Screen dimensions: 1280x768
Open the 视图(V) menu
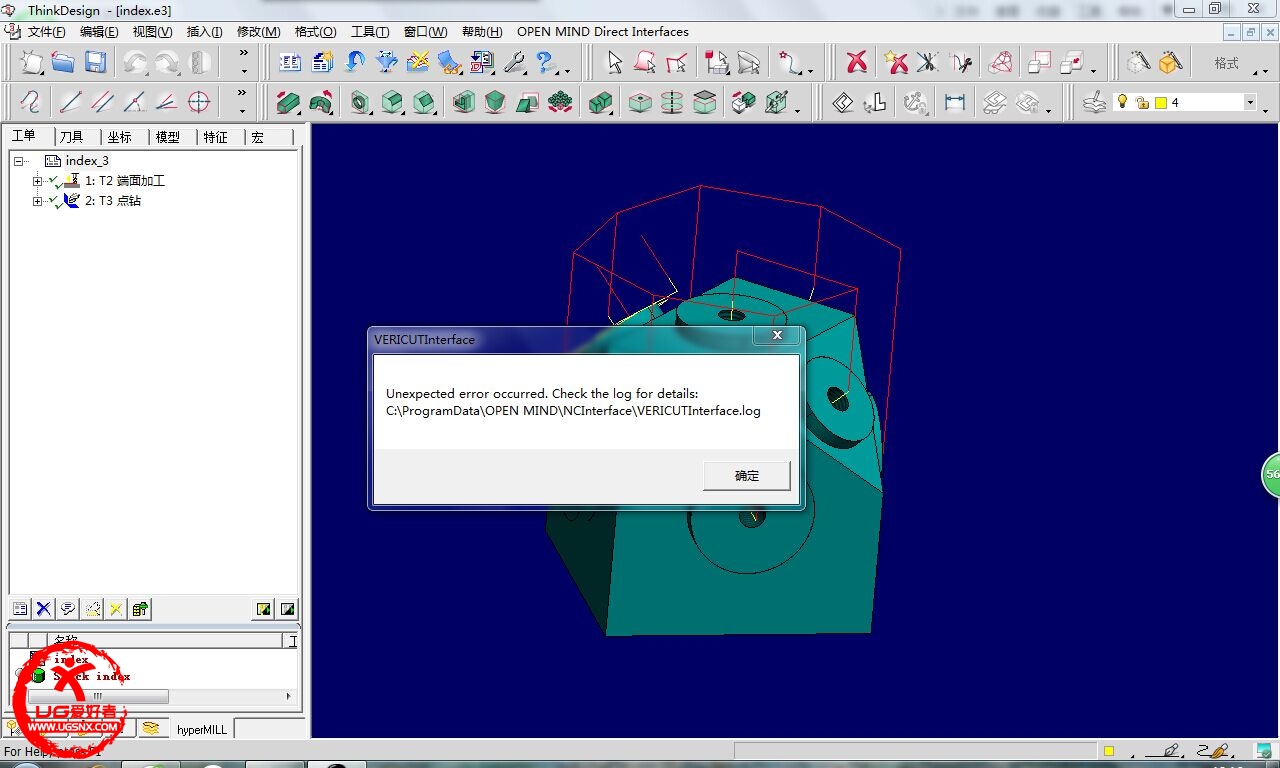pos(152,32)
